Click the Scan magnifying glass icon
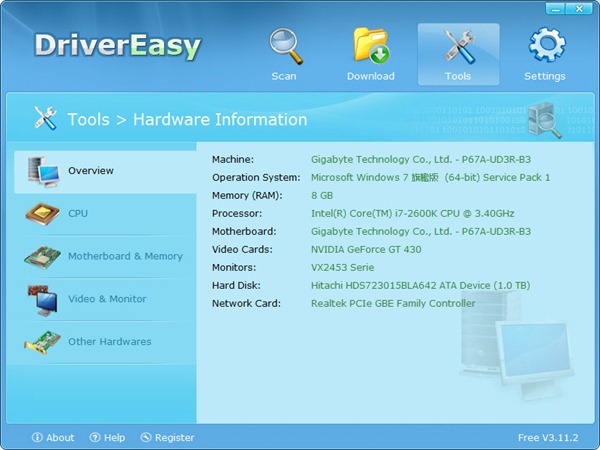This screenshot has height=450, width=600. click(x=286, y=46)
